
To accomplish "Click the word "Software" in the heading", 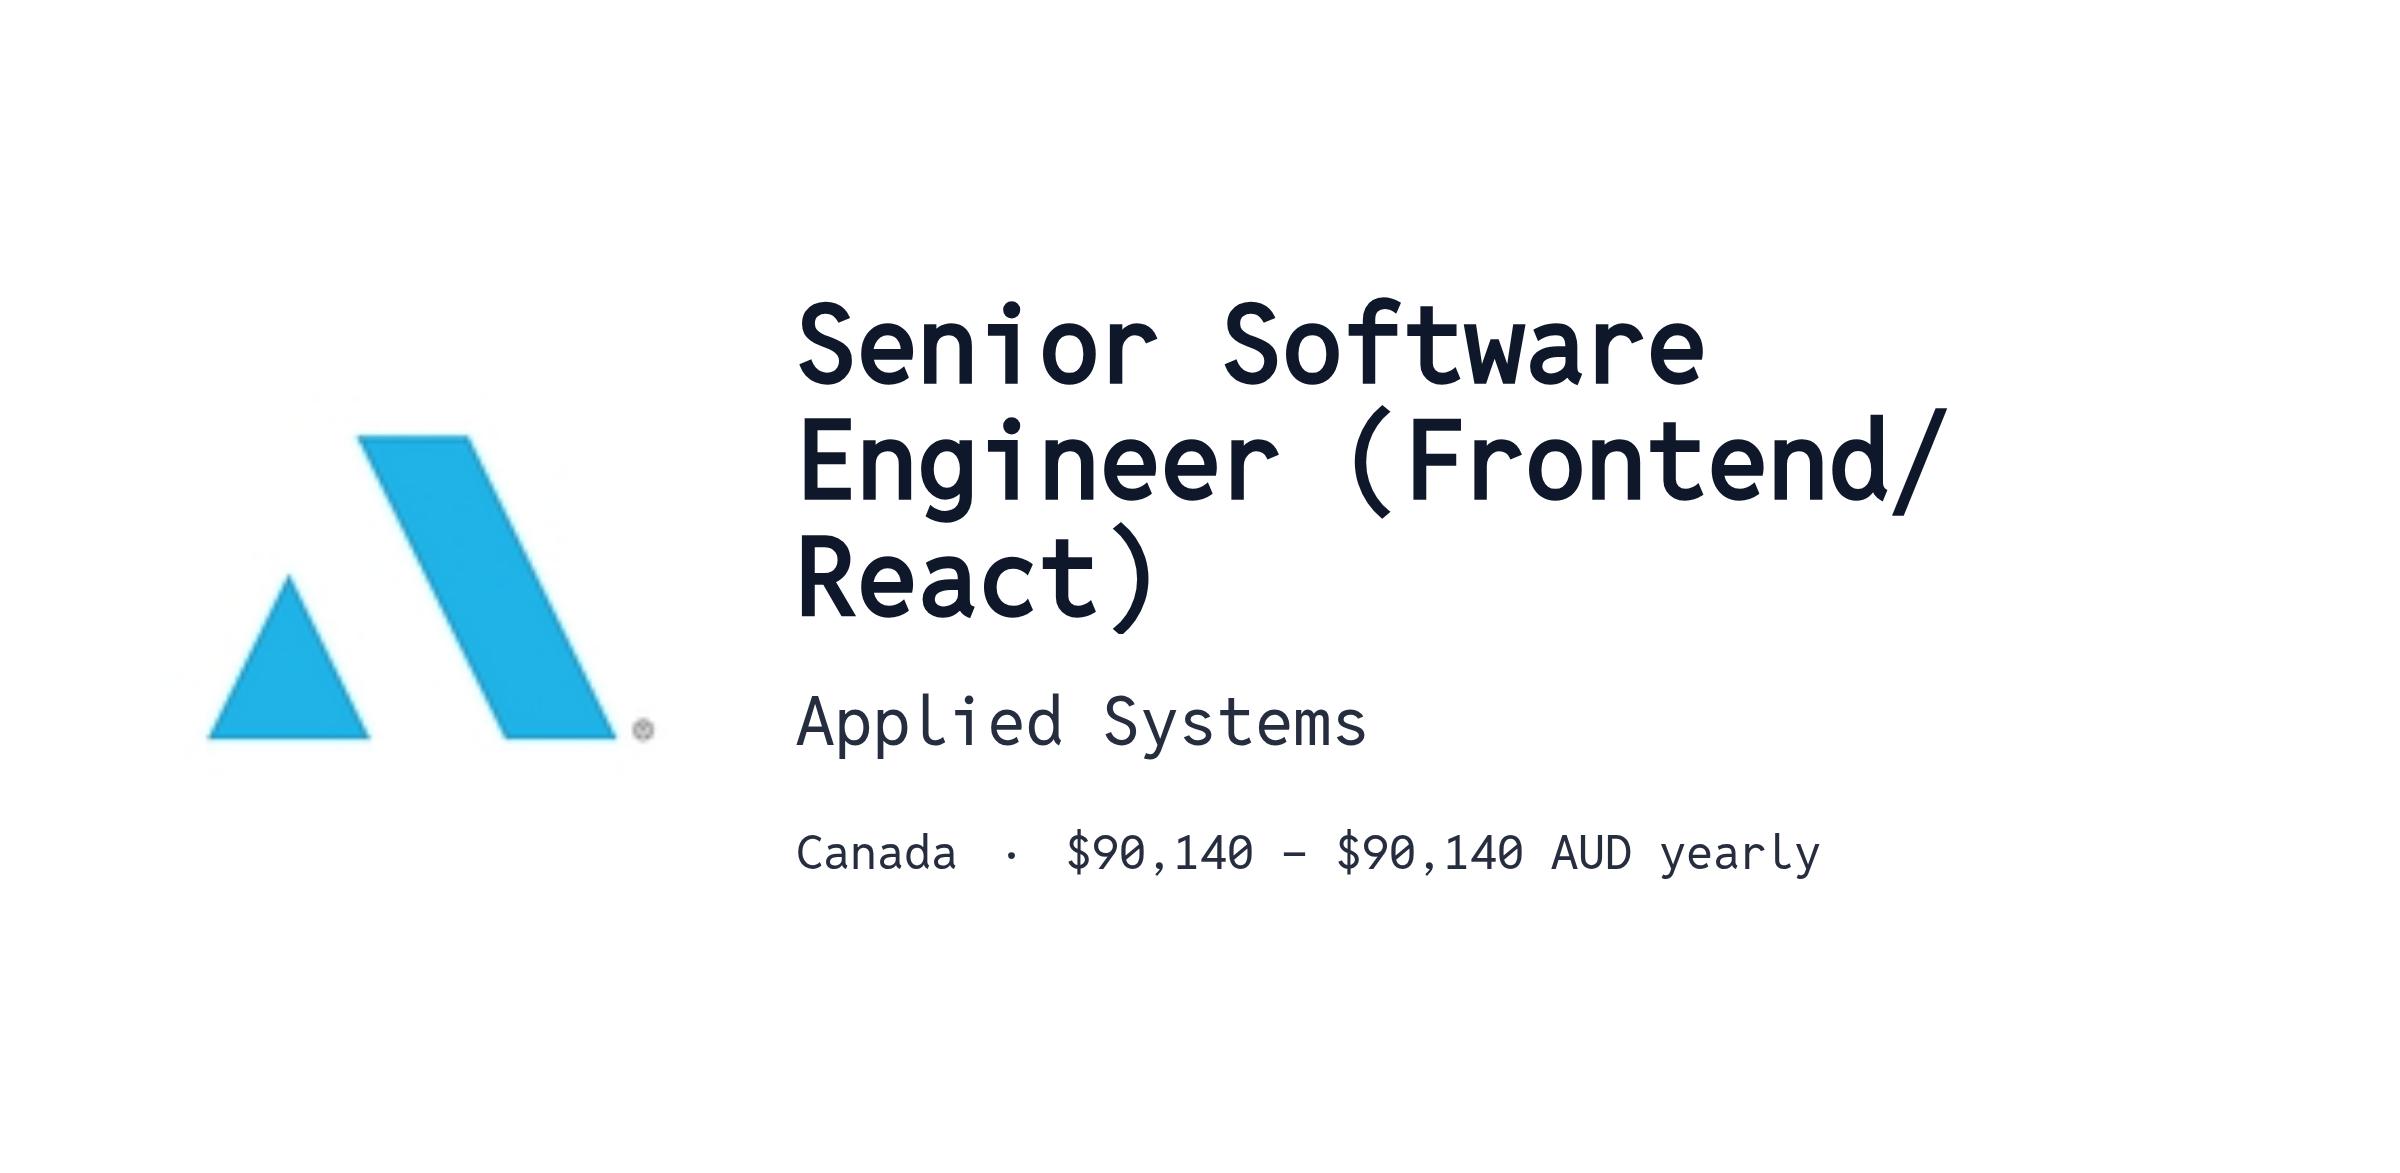I will pyautogui.click(x=1464, y=345).
